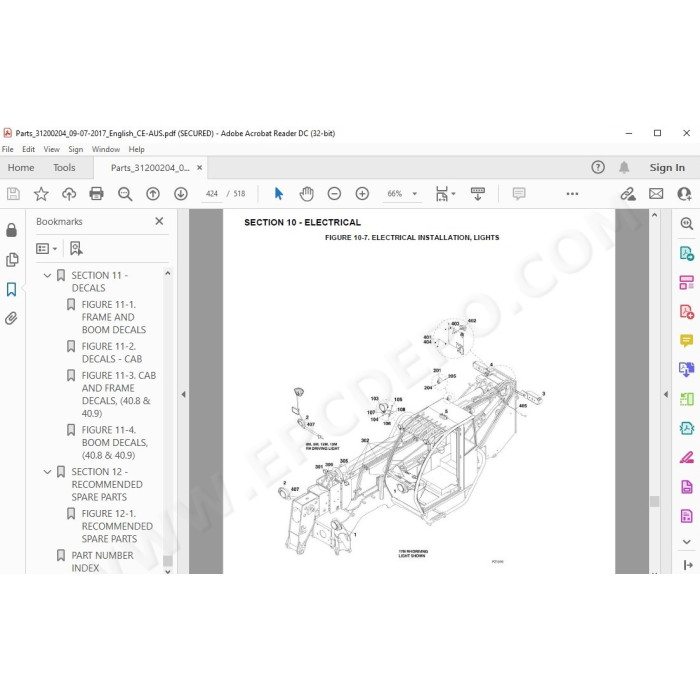Expand the tools pane bottom arrow
700x700 pixels.
tap(688, 565)
